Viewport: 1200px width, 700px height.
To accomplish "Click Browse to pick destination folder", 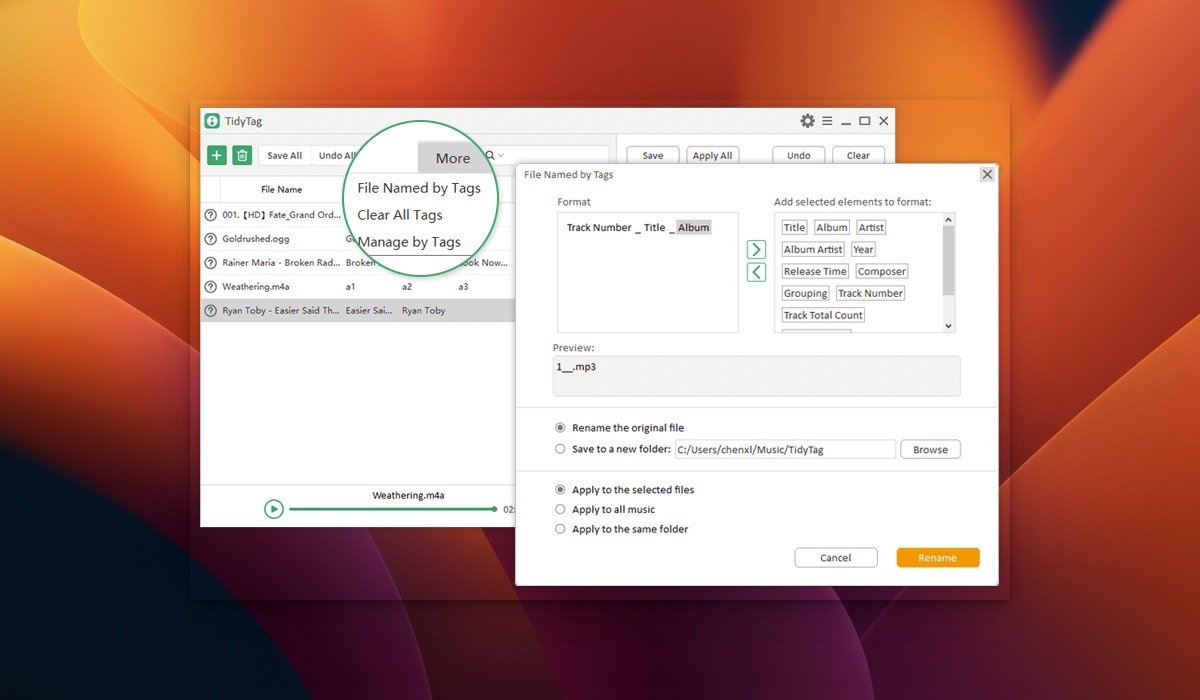I will 930,450.
